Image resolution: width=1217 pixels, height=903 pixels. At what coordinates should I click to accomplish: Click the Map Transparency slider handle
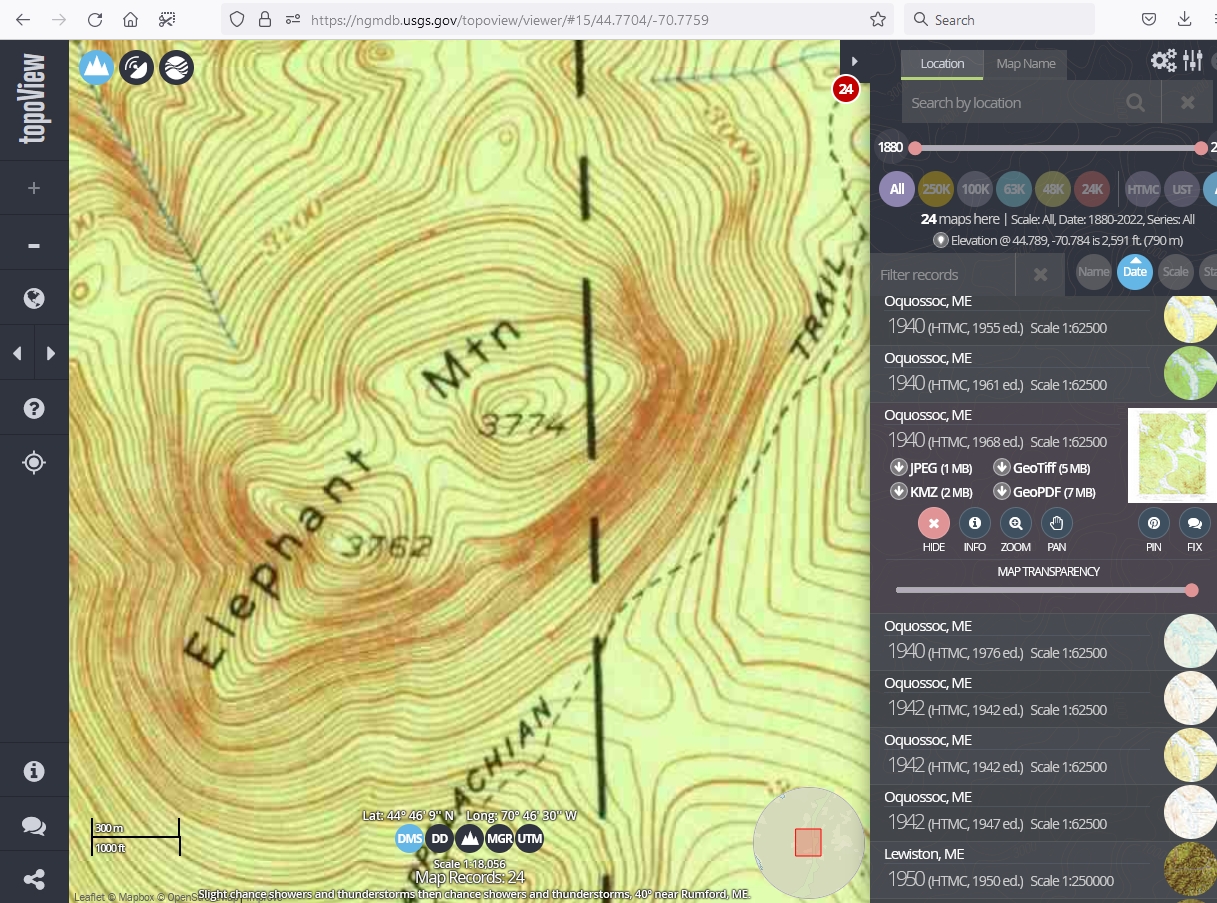(1191, 590)
